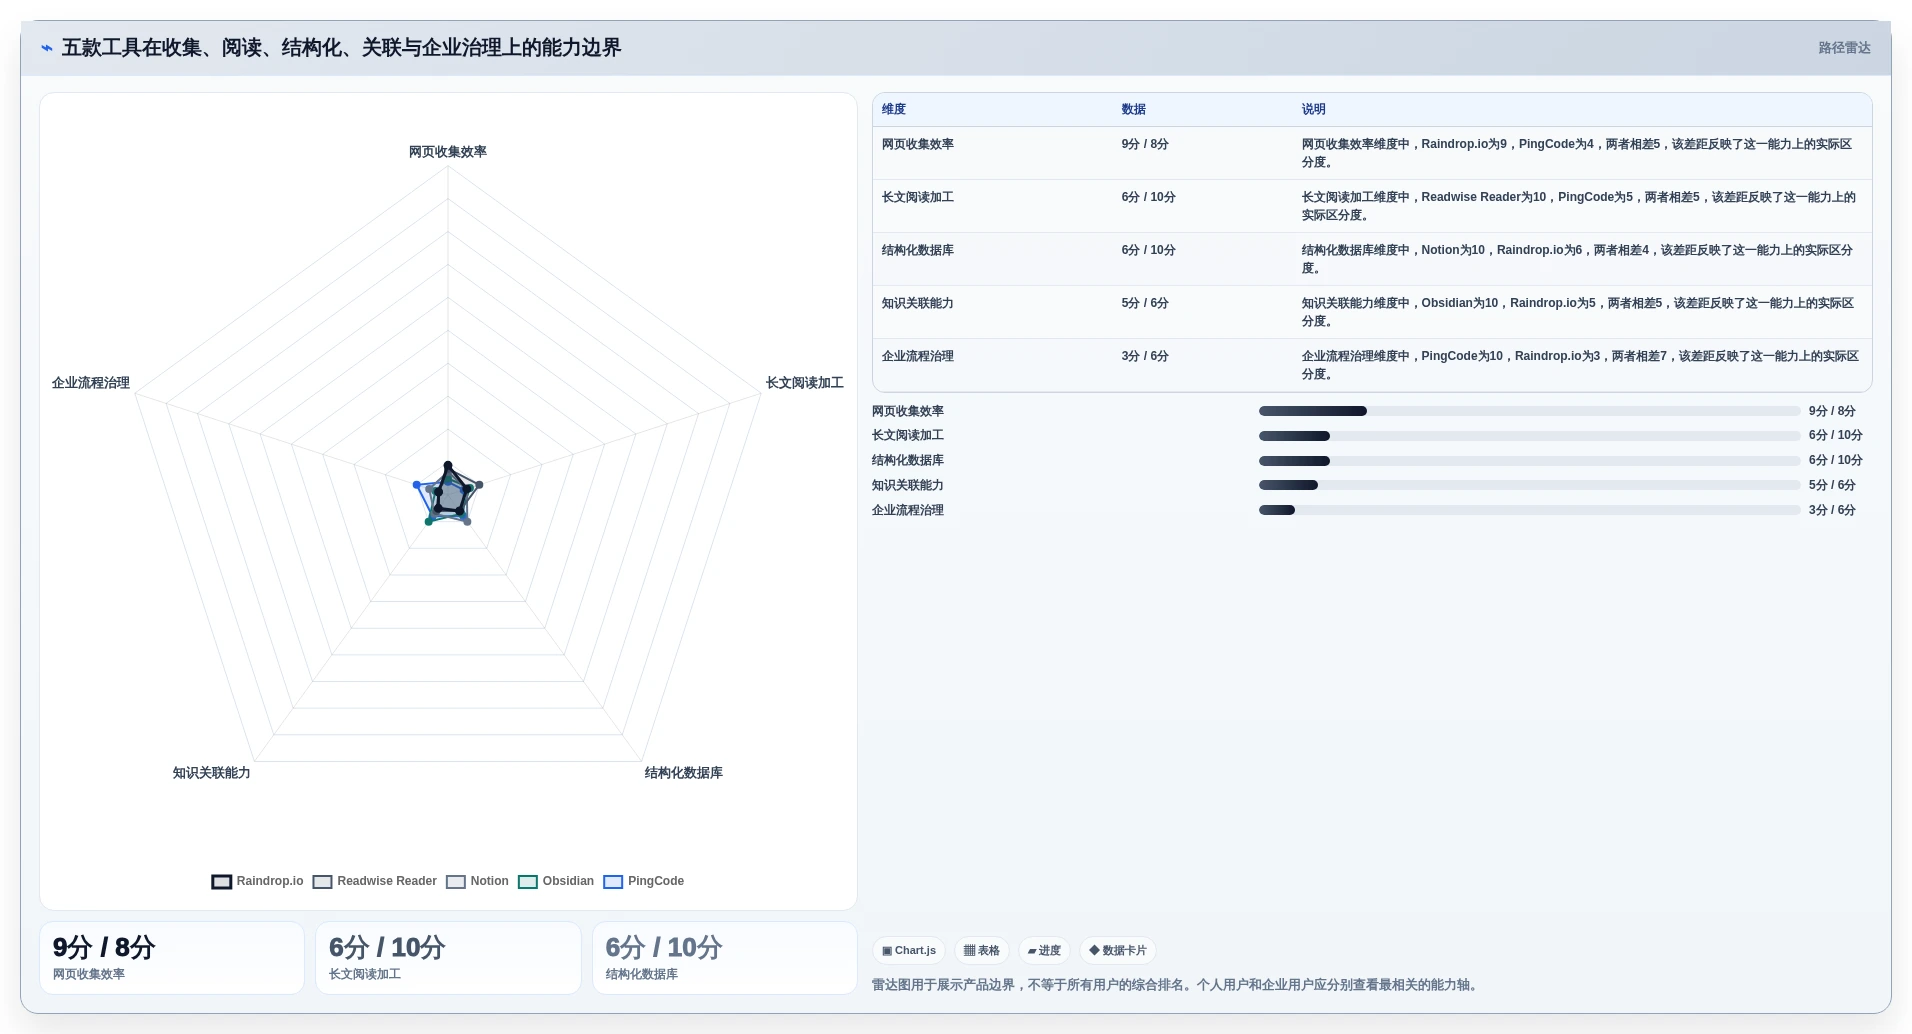Click progress value 3分 / 6分
Image resolution: width=1912 pixels, height=1034 pixels.
coord(1832,510)
